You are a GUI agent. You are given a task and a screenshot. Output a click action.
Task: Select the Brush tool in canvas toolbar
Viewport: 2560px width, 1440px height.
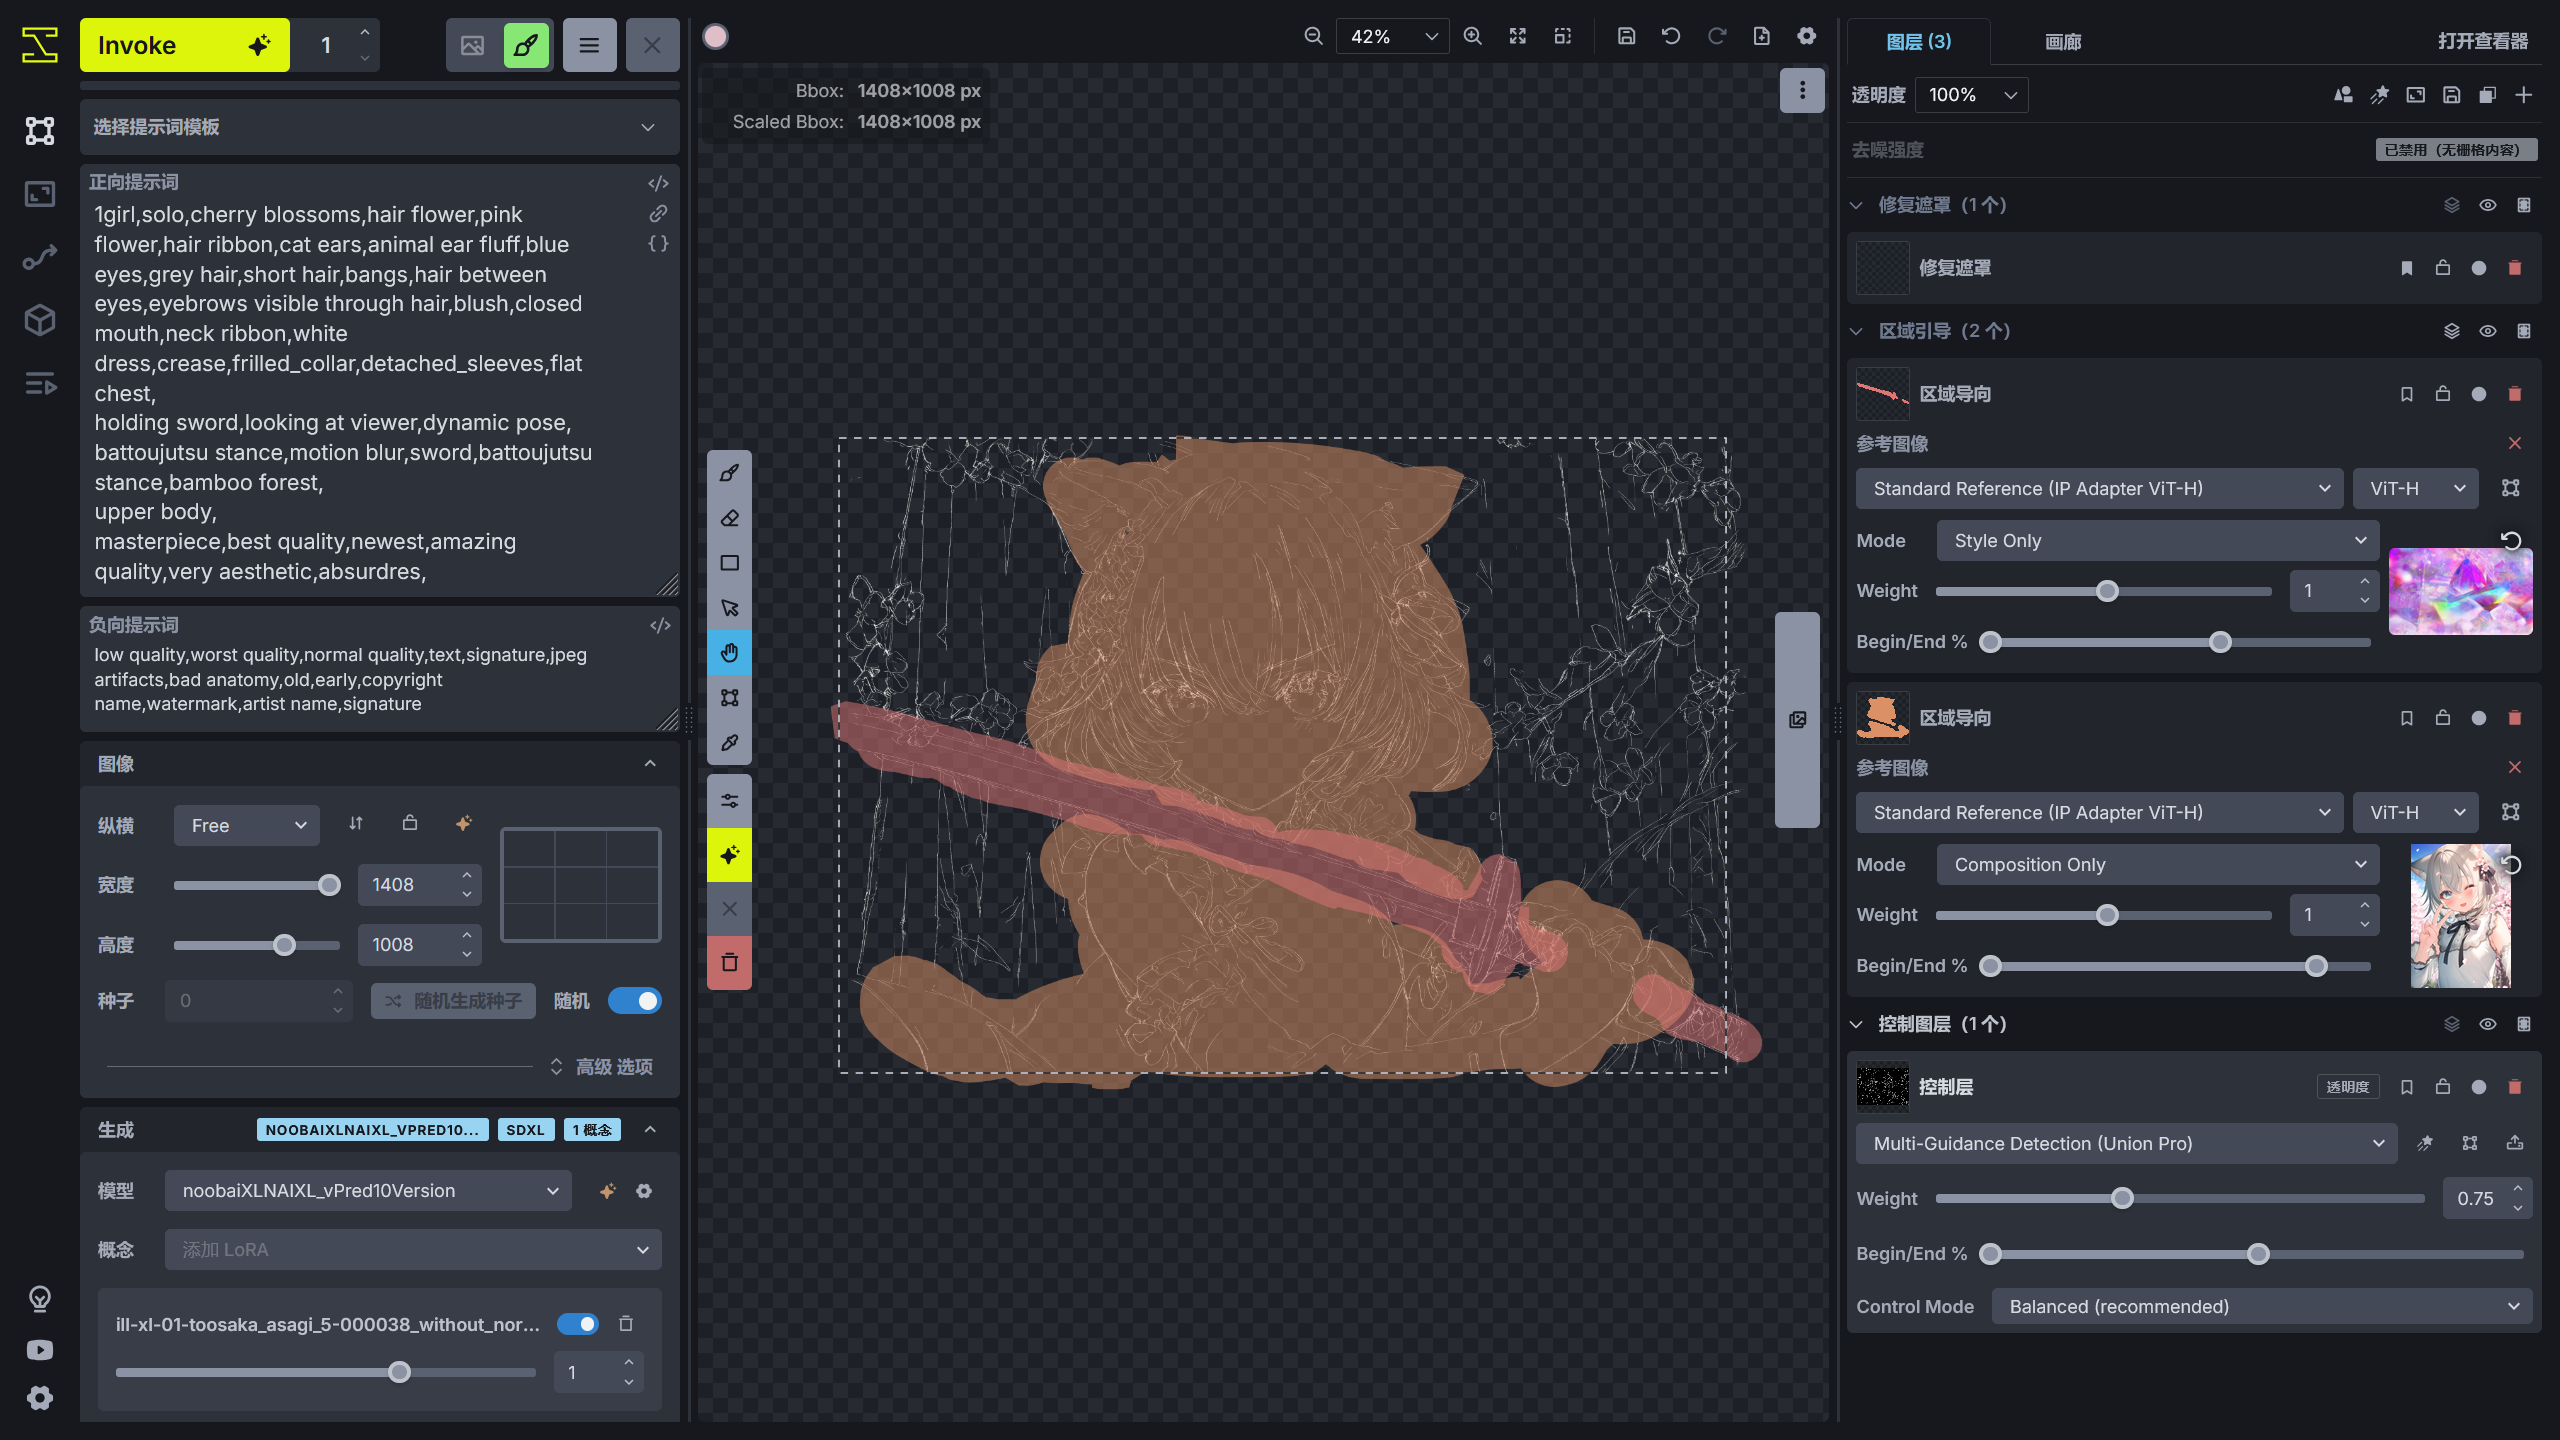coord(729,473)
